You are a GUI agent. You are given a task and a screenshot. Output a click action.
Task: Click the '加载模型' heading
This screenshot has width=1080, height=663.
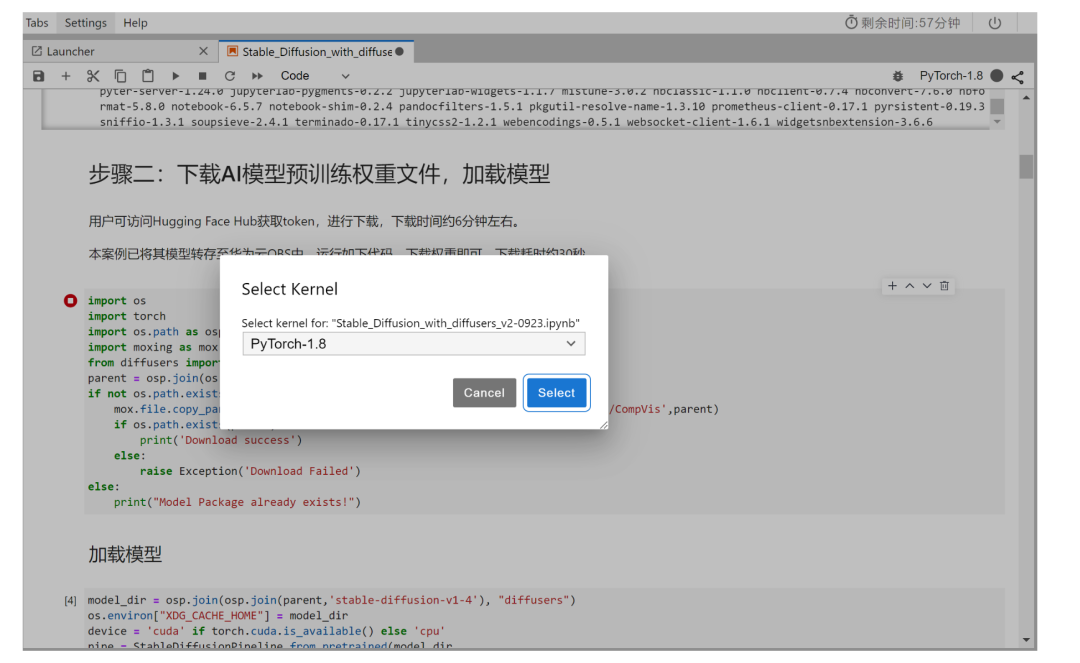[125, 554]
